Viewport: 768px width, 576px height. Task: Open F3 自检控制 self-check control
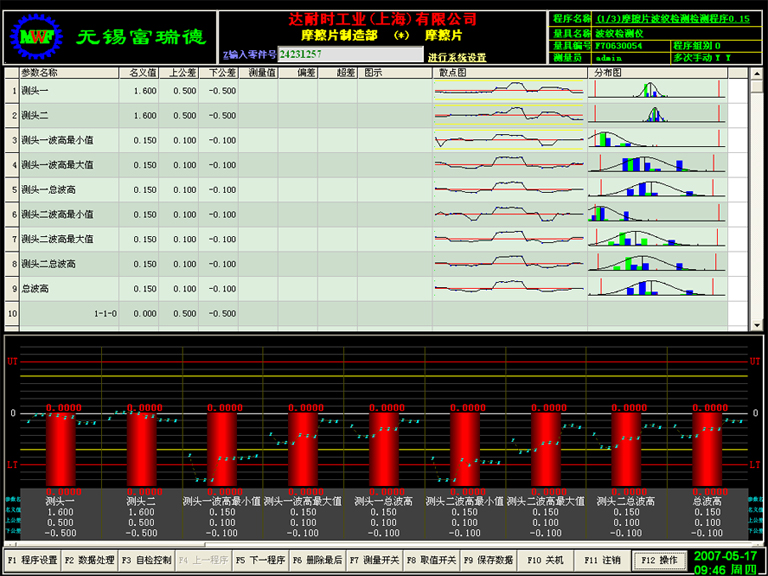pyautogui.click(x=147, y=560)
